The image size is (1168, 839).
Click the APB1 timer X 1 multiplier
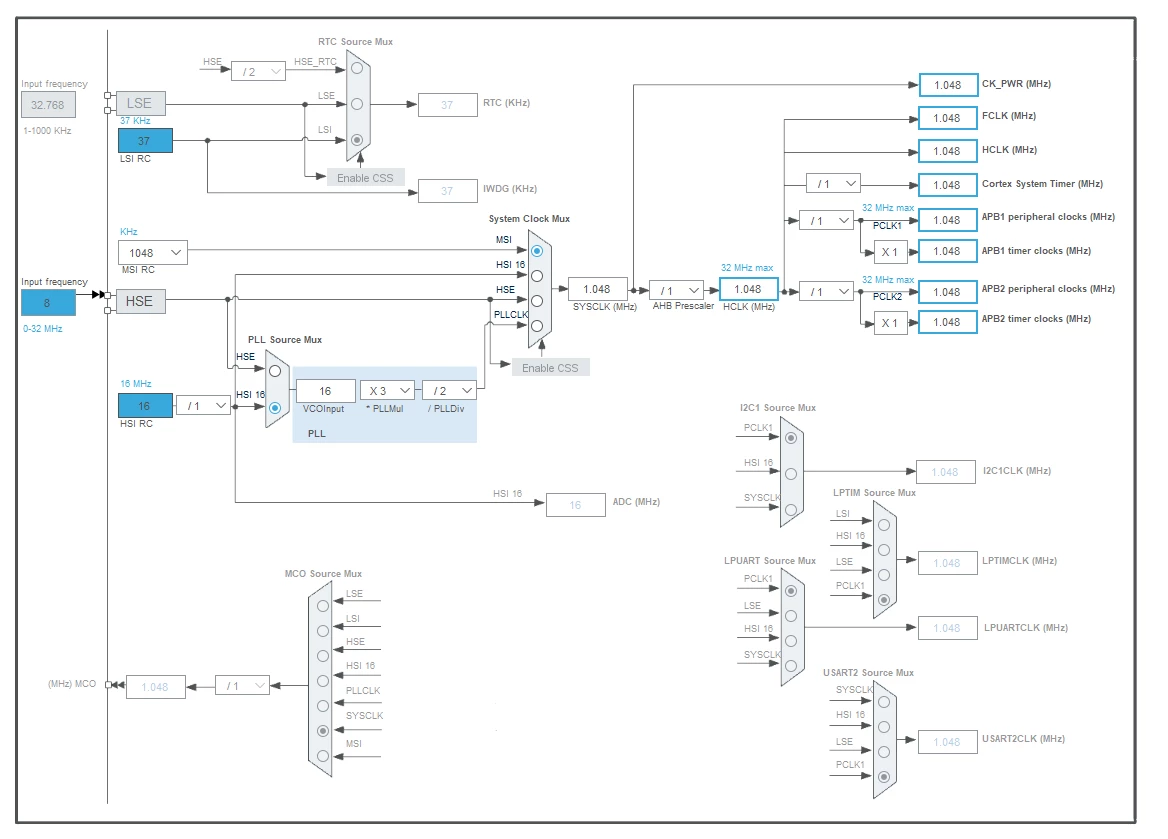(891, 252)
